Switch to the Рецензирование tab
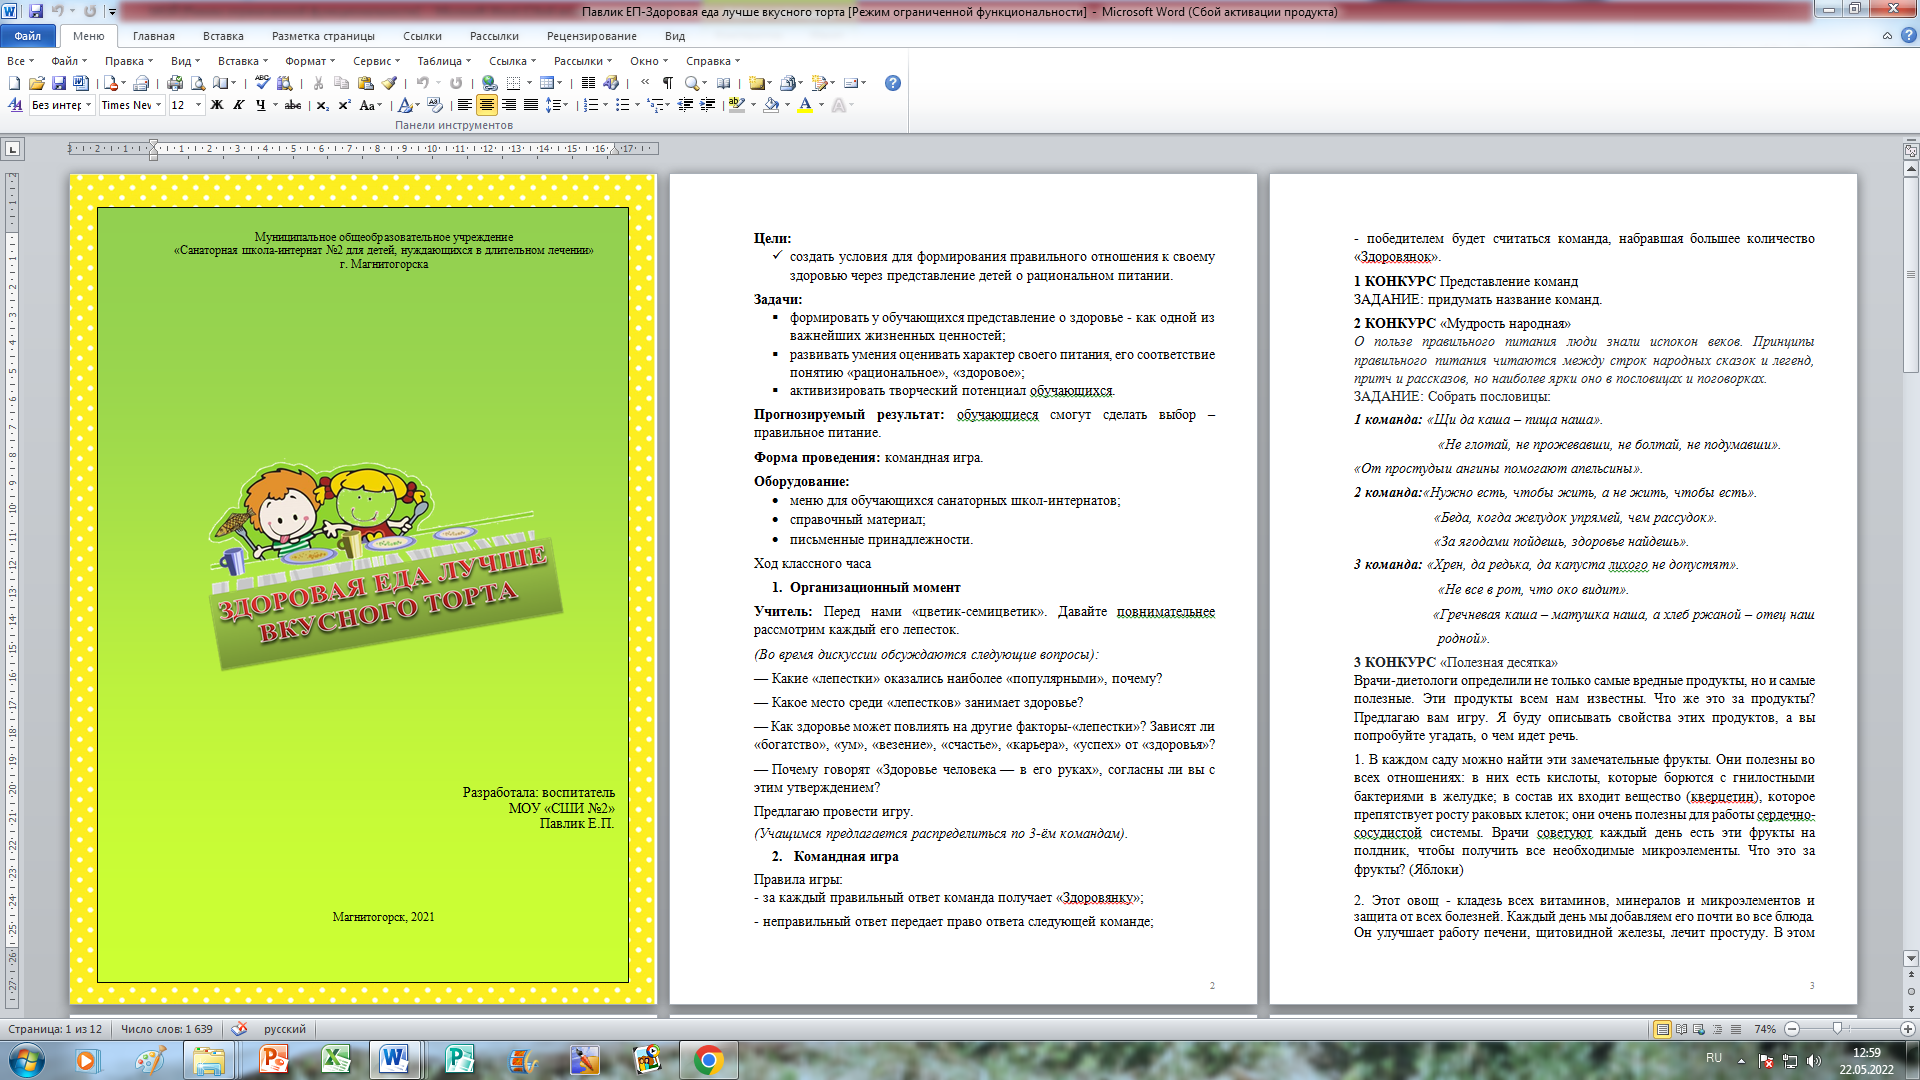Image resolution: width=1920 pixels, height=1080 pixels. 591,36
